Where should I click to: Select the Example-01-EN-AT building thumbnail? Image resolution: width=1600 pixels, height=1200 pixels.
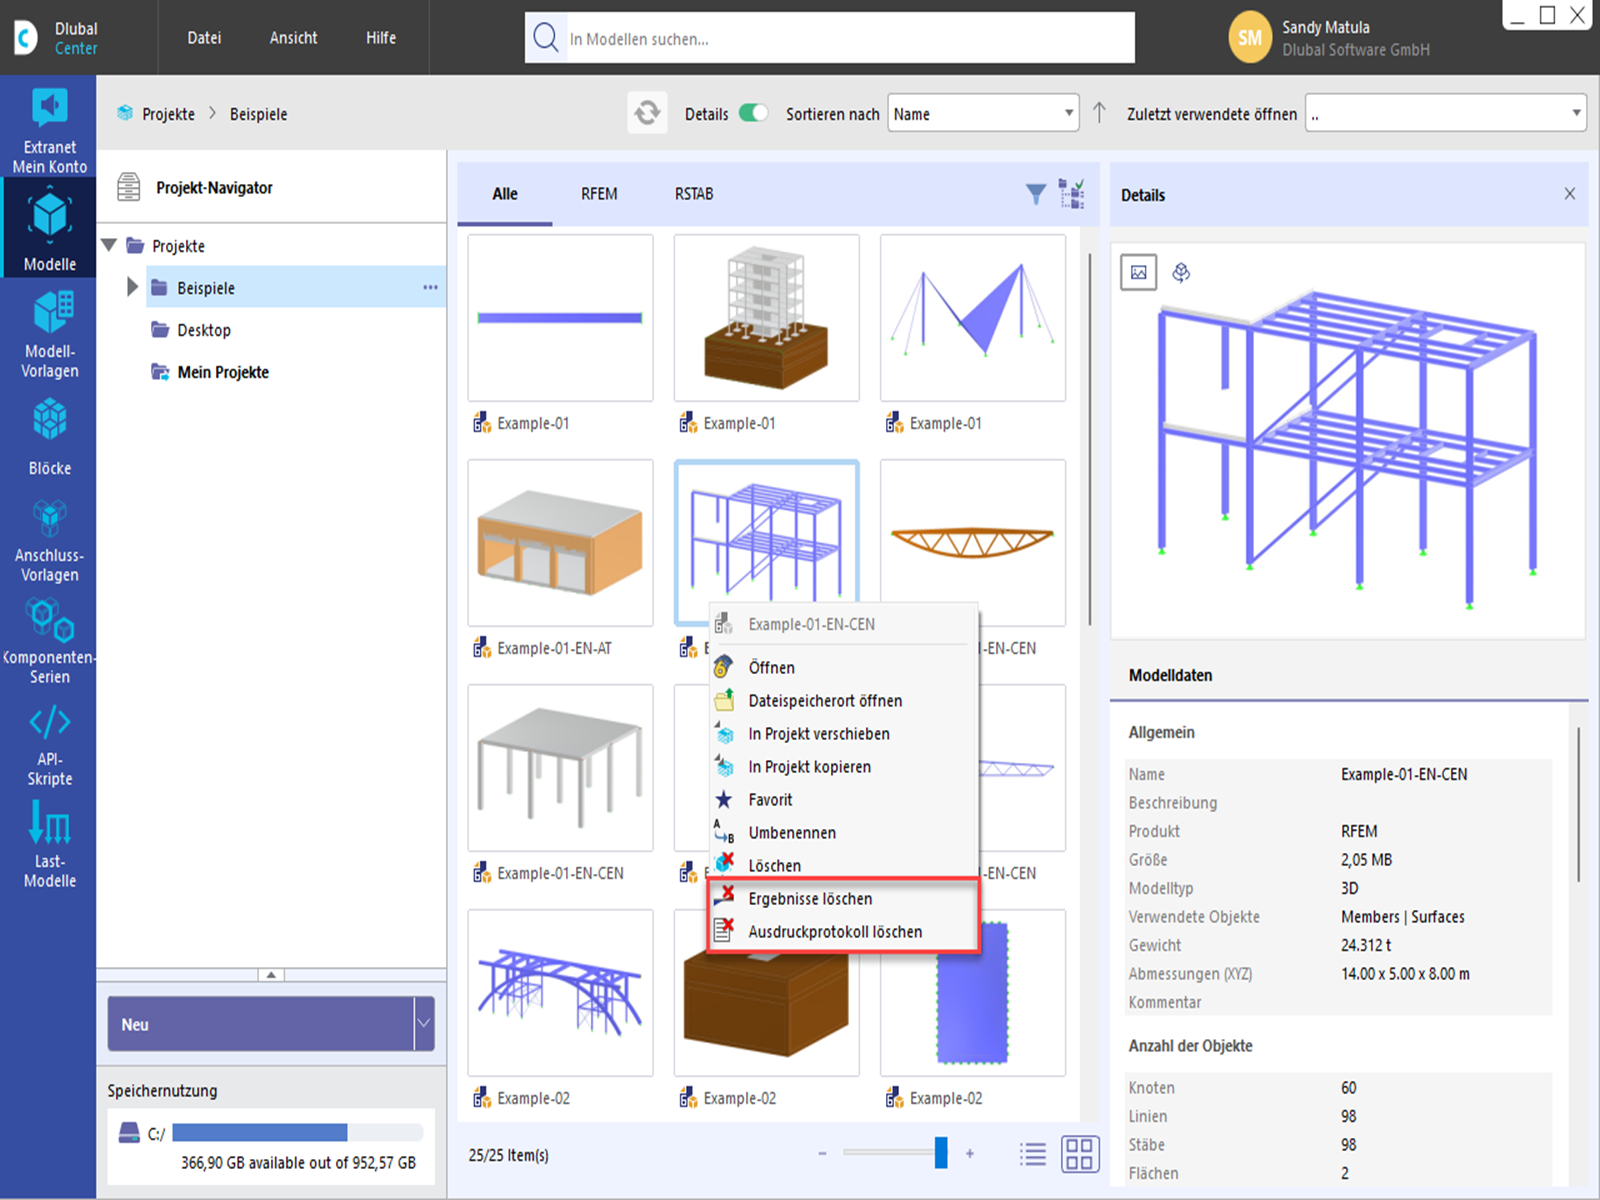tap(560, 542)
